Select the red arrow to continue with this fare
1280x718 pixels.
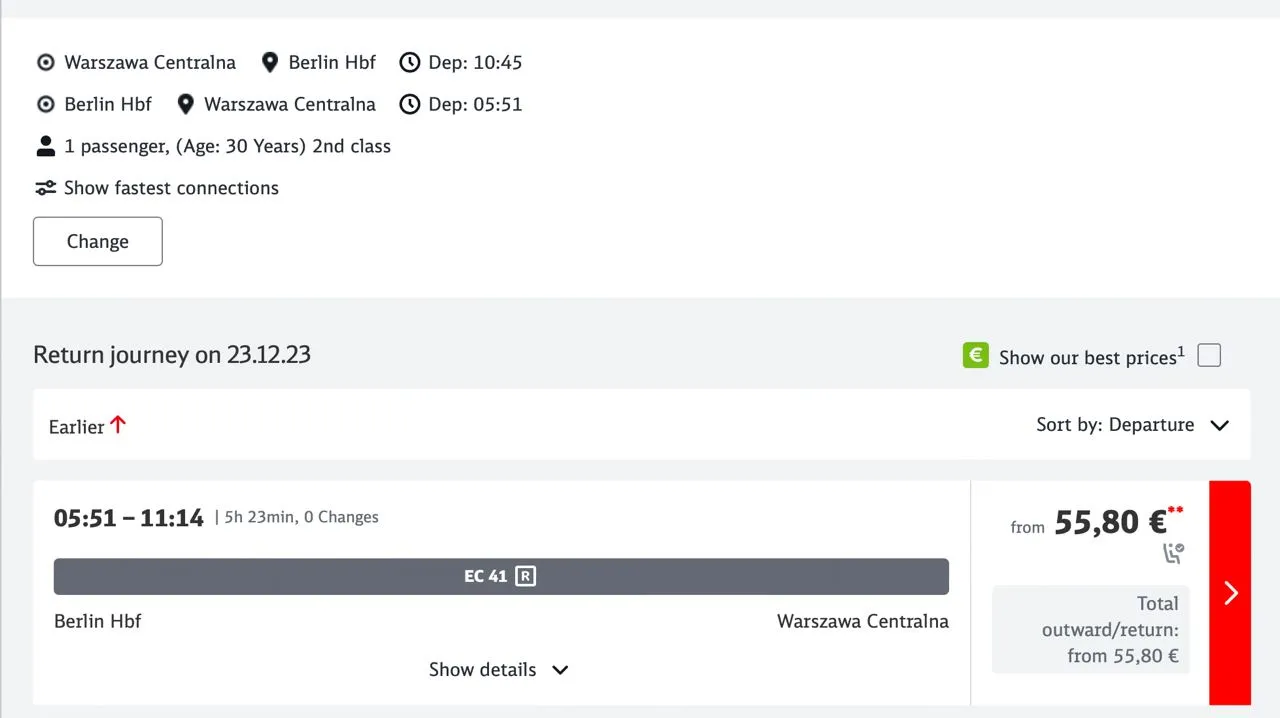tap(1230, 593)
